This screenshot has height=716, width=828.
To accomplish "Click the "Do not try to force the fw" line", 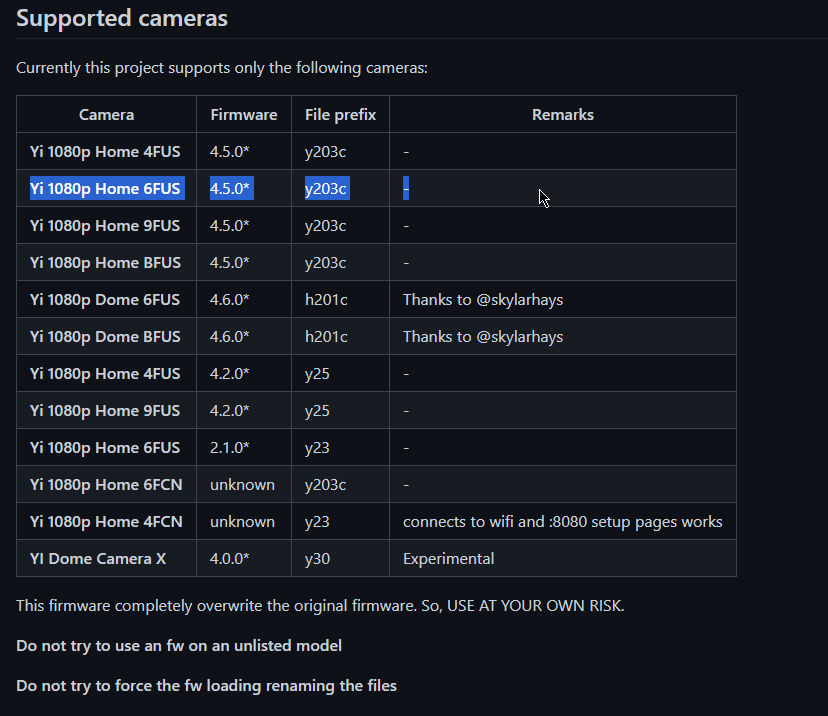I will pos(206,685).
